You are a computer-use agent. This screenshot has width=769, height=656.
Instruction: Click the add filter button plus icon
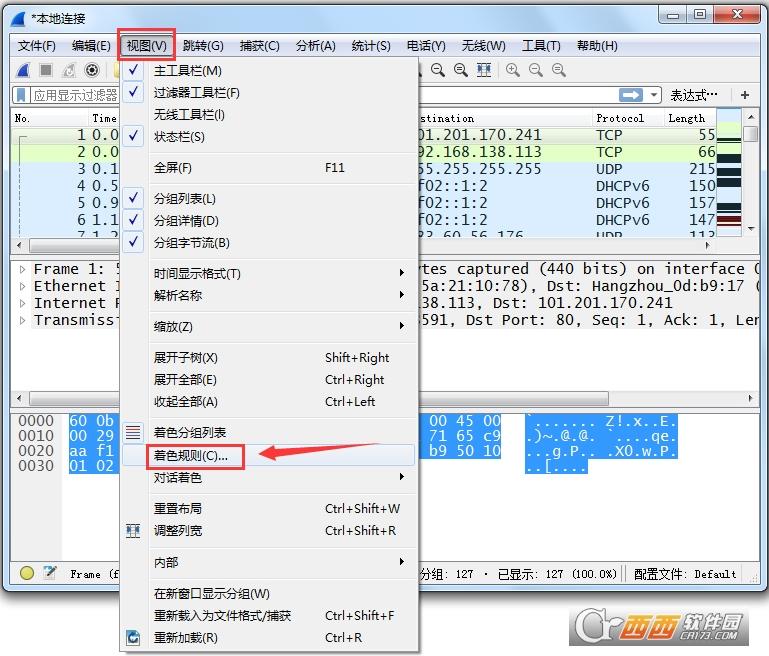745,95
